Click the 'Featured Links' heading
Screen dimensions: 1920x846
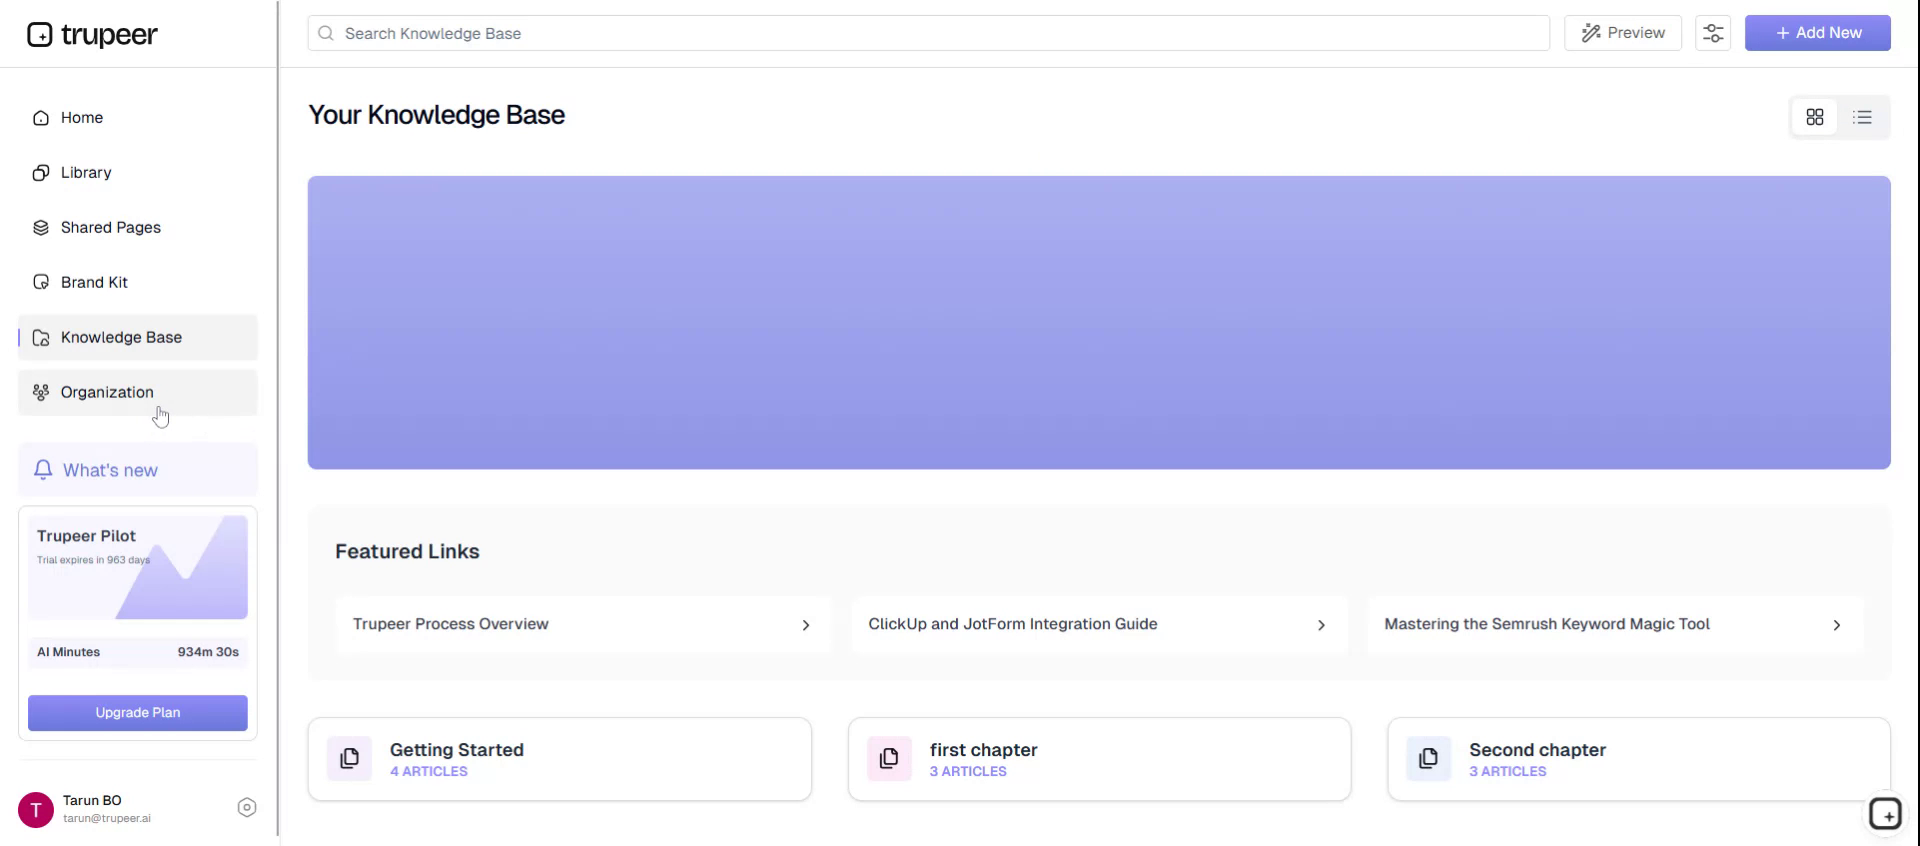tap(407, 552)
